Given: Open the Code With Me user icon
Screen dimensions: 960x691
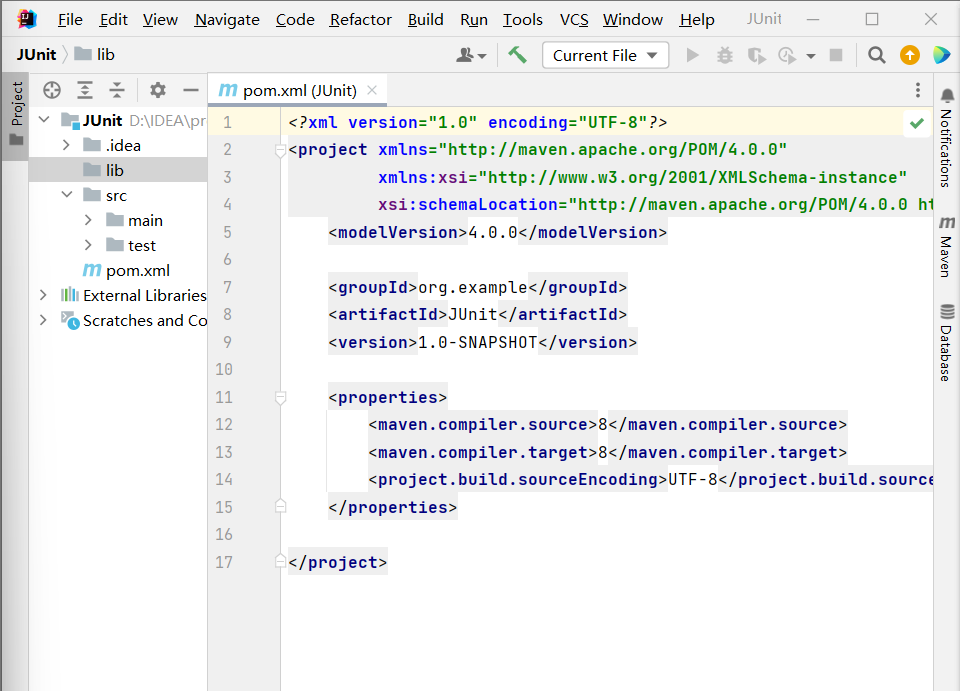Looking at the screenshot, I should point(471,56).
